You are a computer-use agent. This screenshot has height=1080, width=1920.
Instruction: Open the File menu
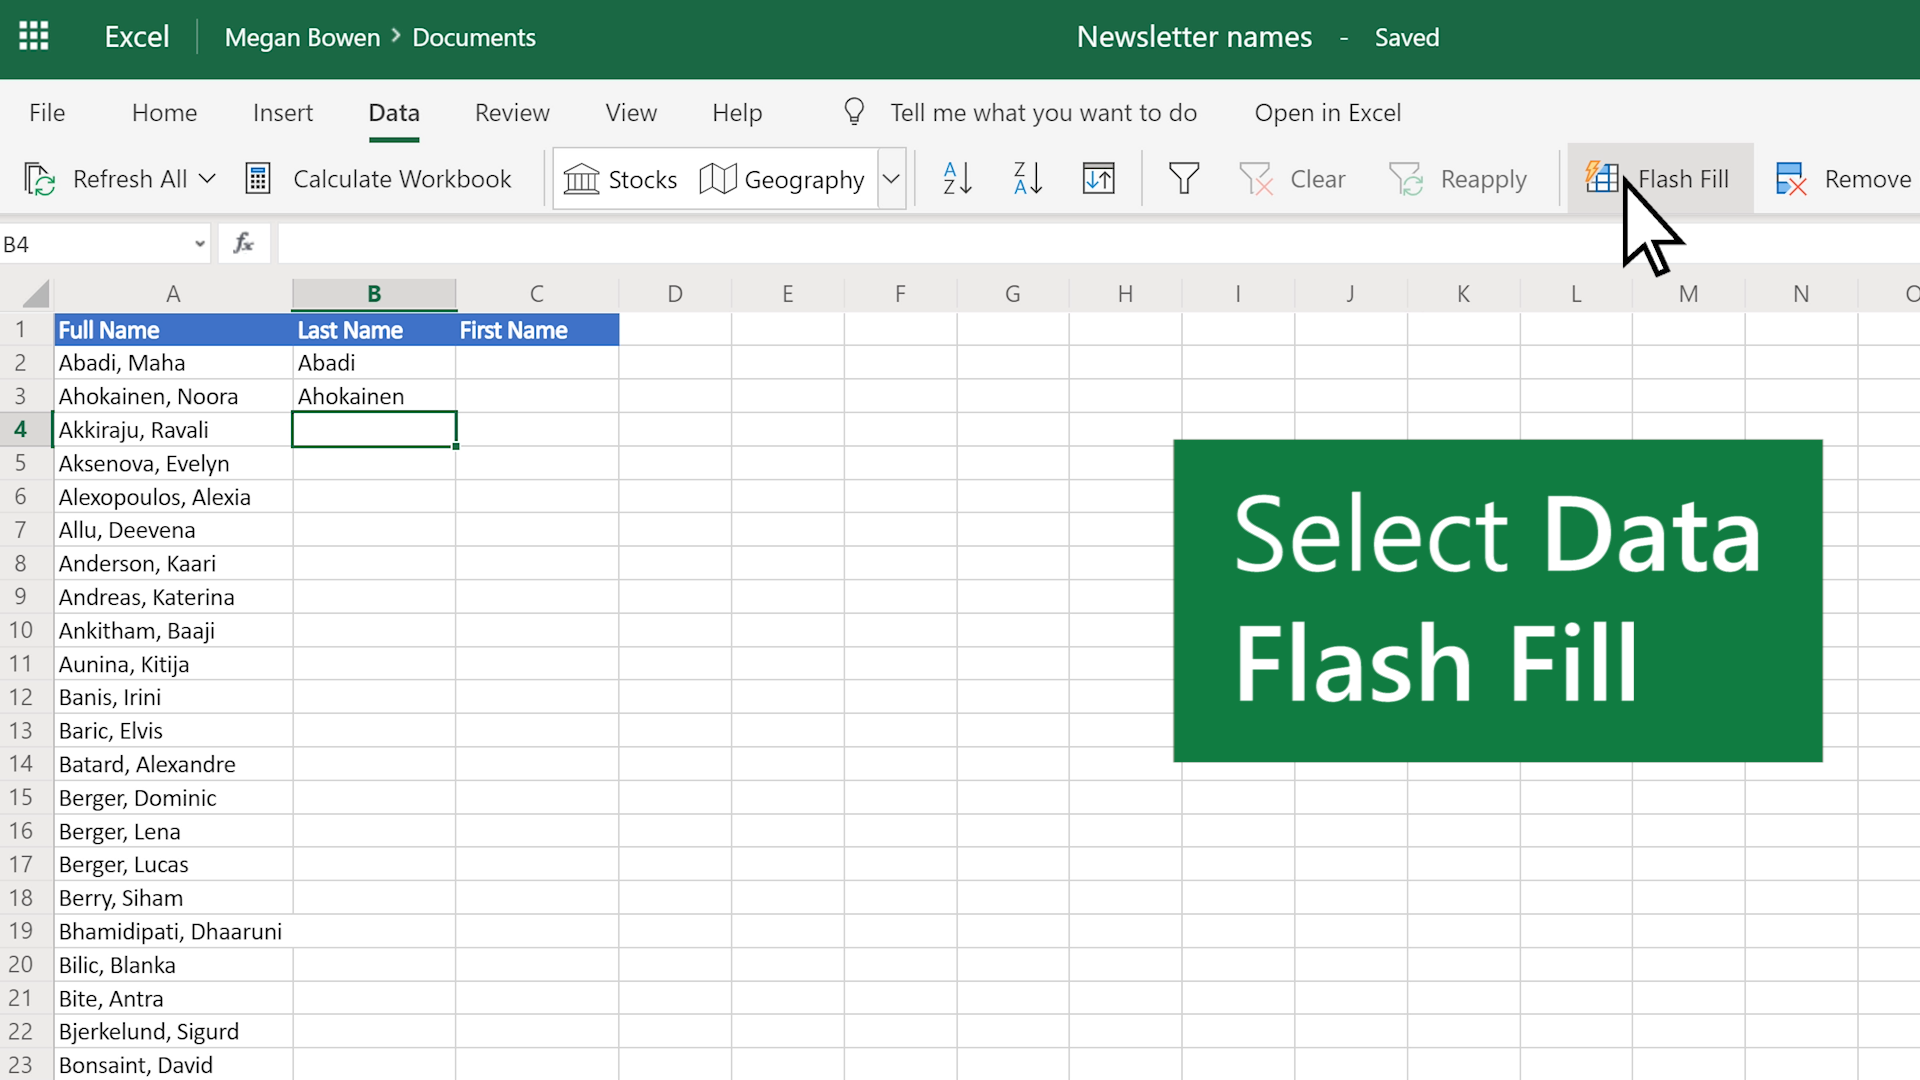46,112
